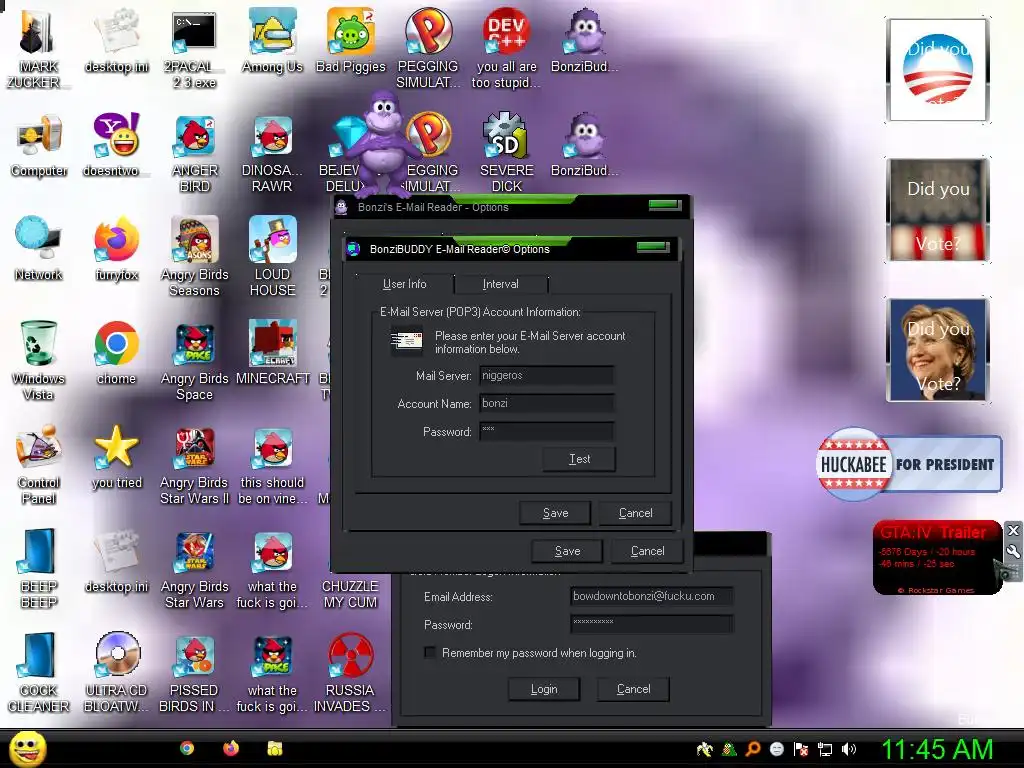Click the Bonzi purple gorilla character

[x=384, y=144]
